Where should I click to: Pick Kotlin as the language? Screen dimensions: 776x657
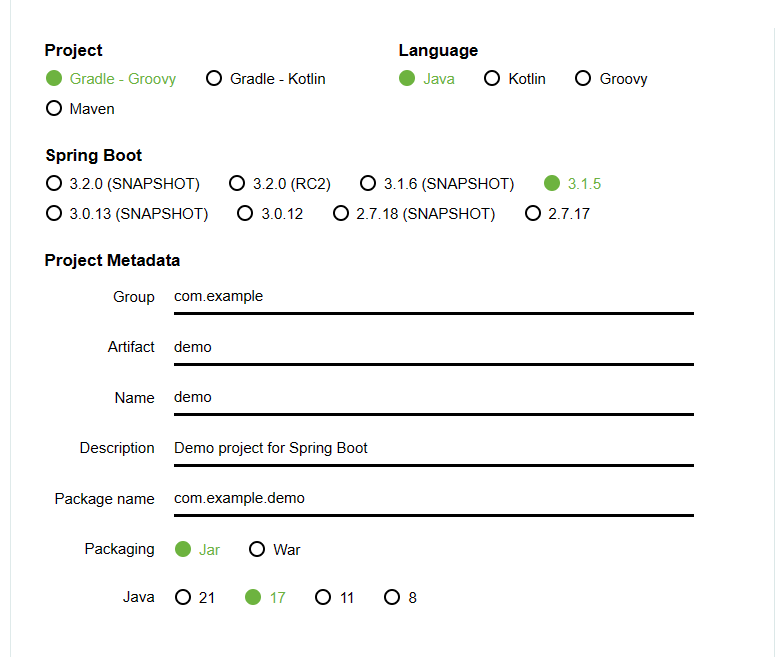[x=492, y=79]
